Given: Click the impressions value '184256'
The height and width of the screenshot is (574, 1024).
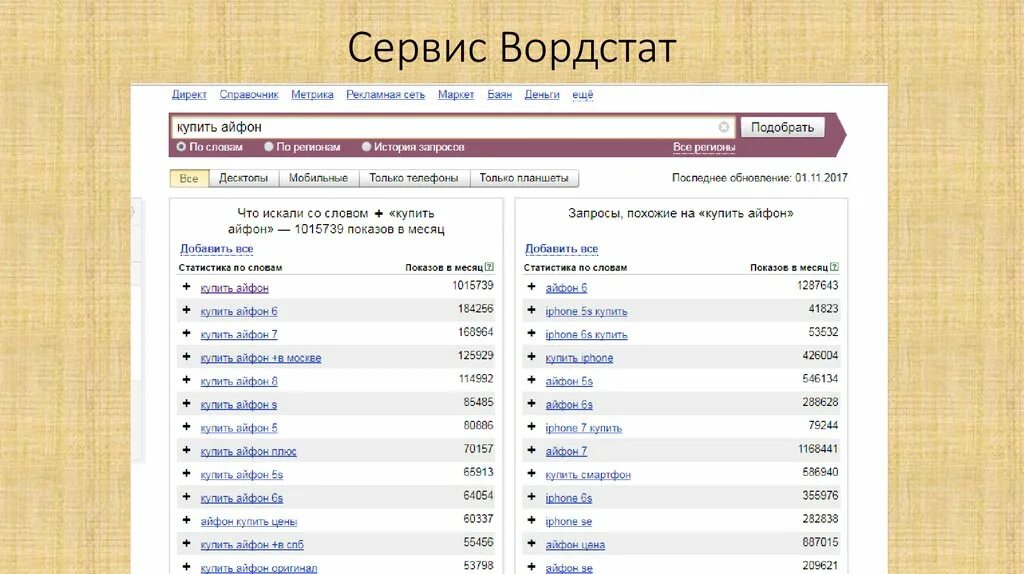Looking at the screenshot, I should [475, 308].
